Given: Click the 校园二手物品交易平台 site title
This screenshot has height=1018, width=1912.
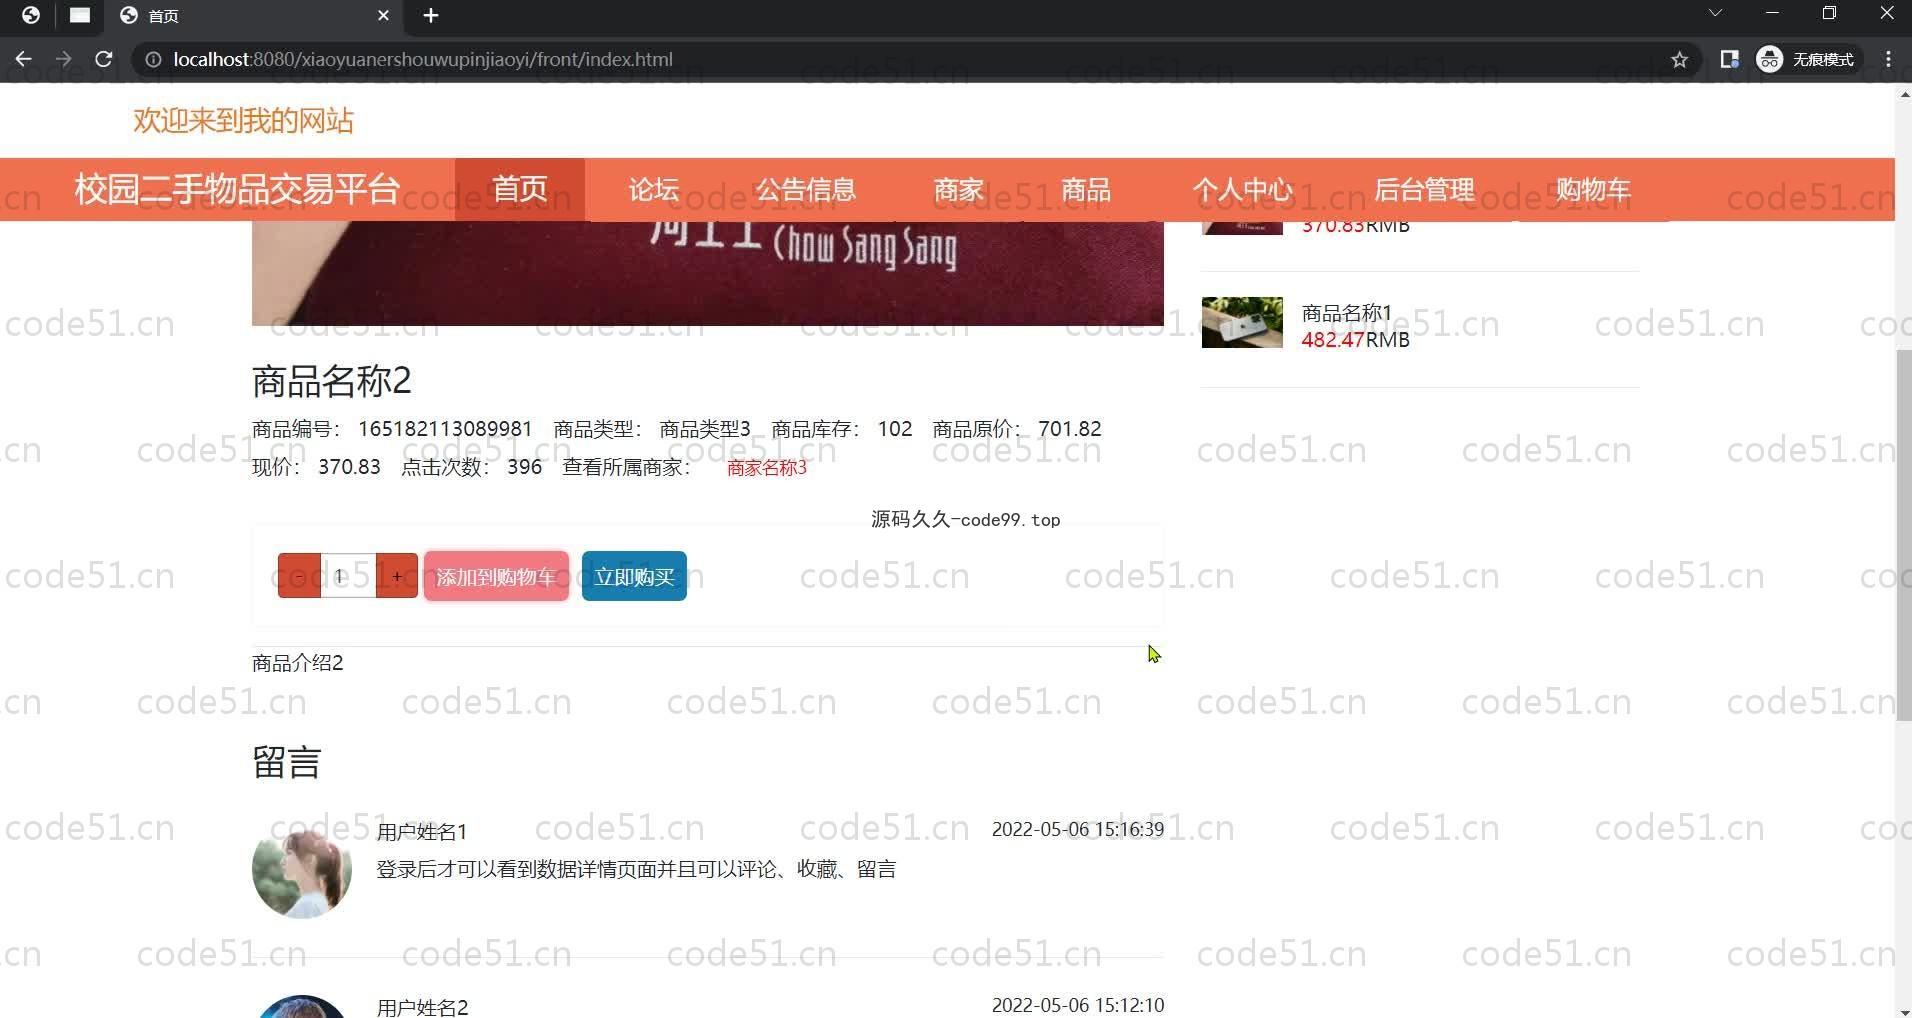Looking at the screenshot, I should pos(237,188).
